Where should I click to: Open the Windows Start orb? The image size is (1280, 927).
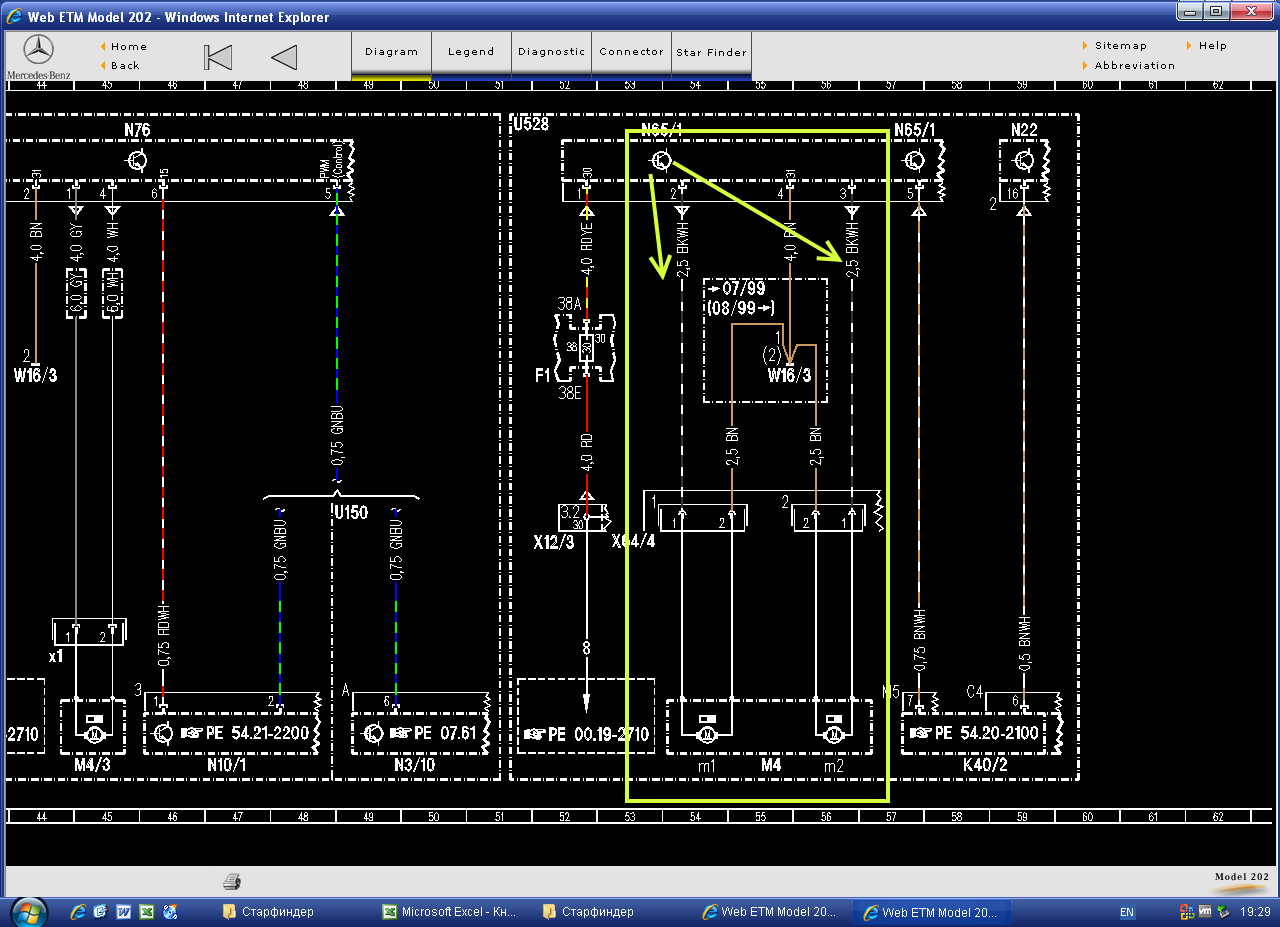click(27, 912)
